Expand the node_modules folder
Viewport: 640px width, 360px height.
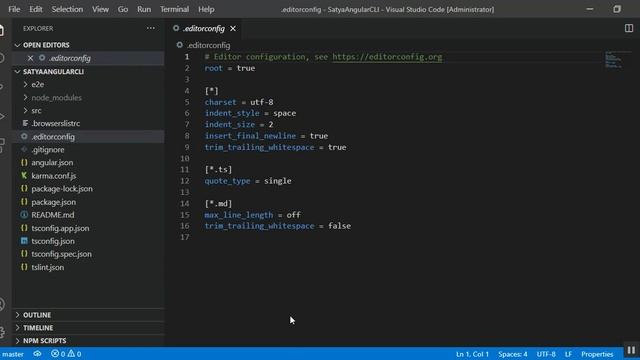coord(56,98)
